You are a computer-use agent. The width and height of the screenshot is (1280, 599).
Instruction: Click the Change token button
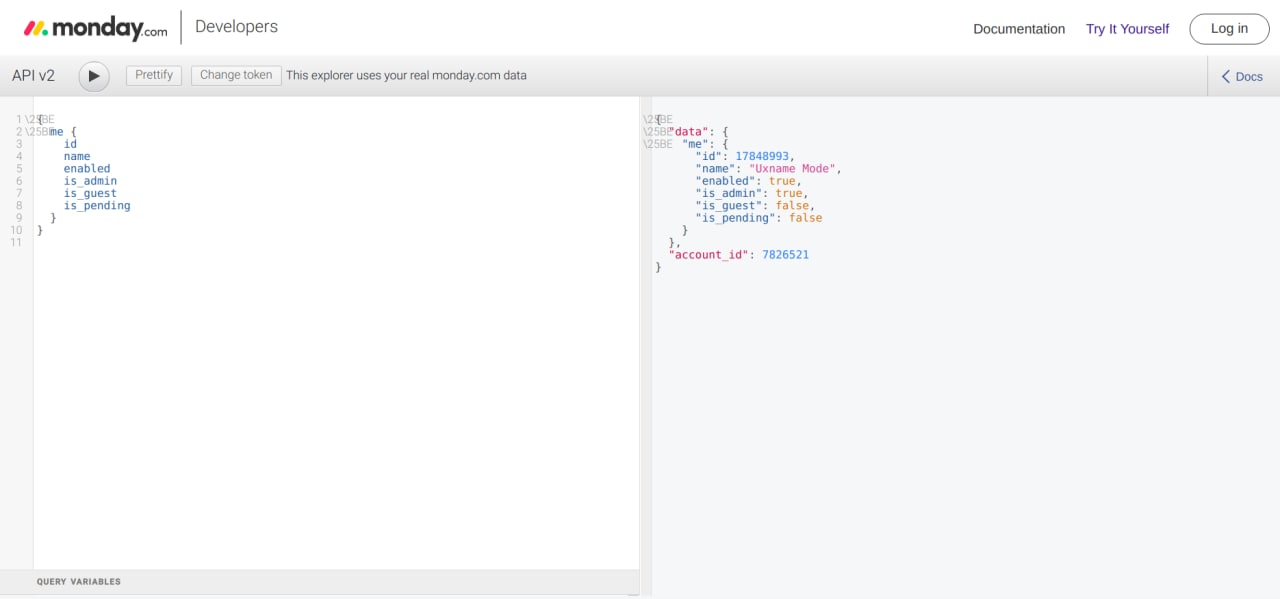coord(236,75)
